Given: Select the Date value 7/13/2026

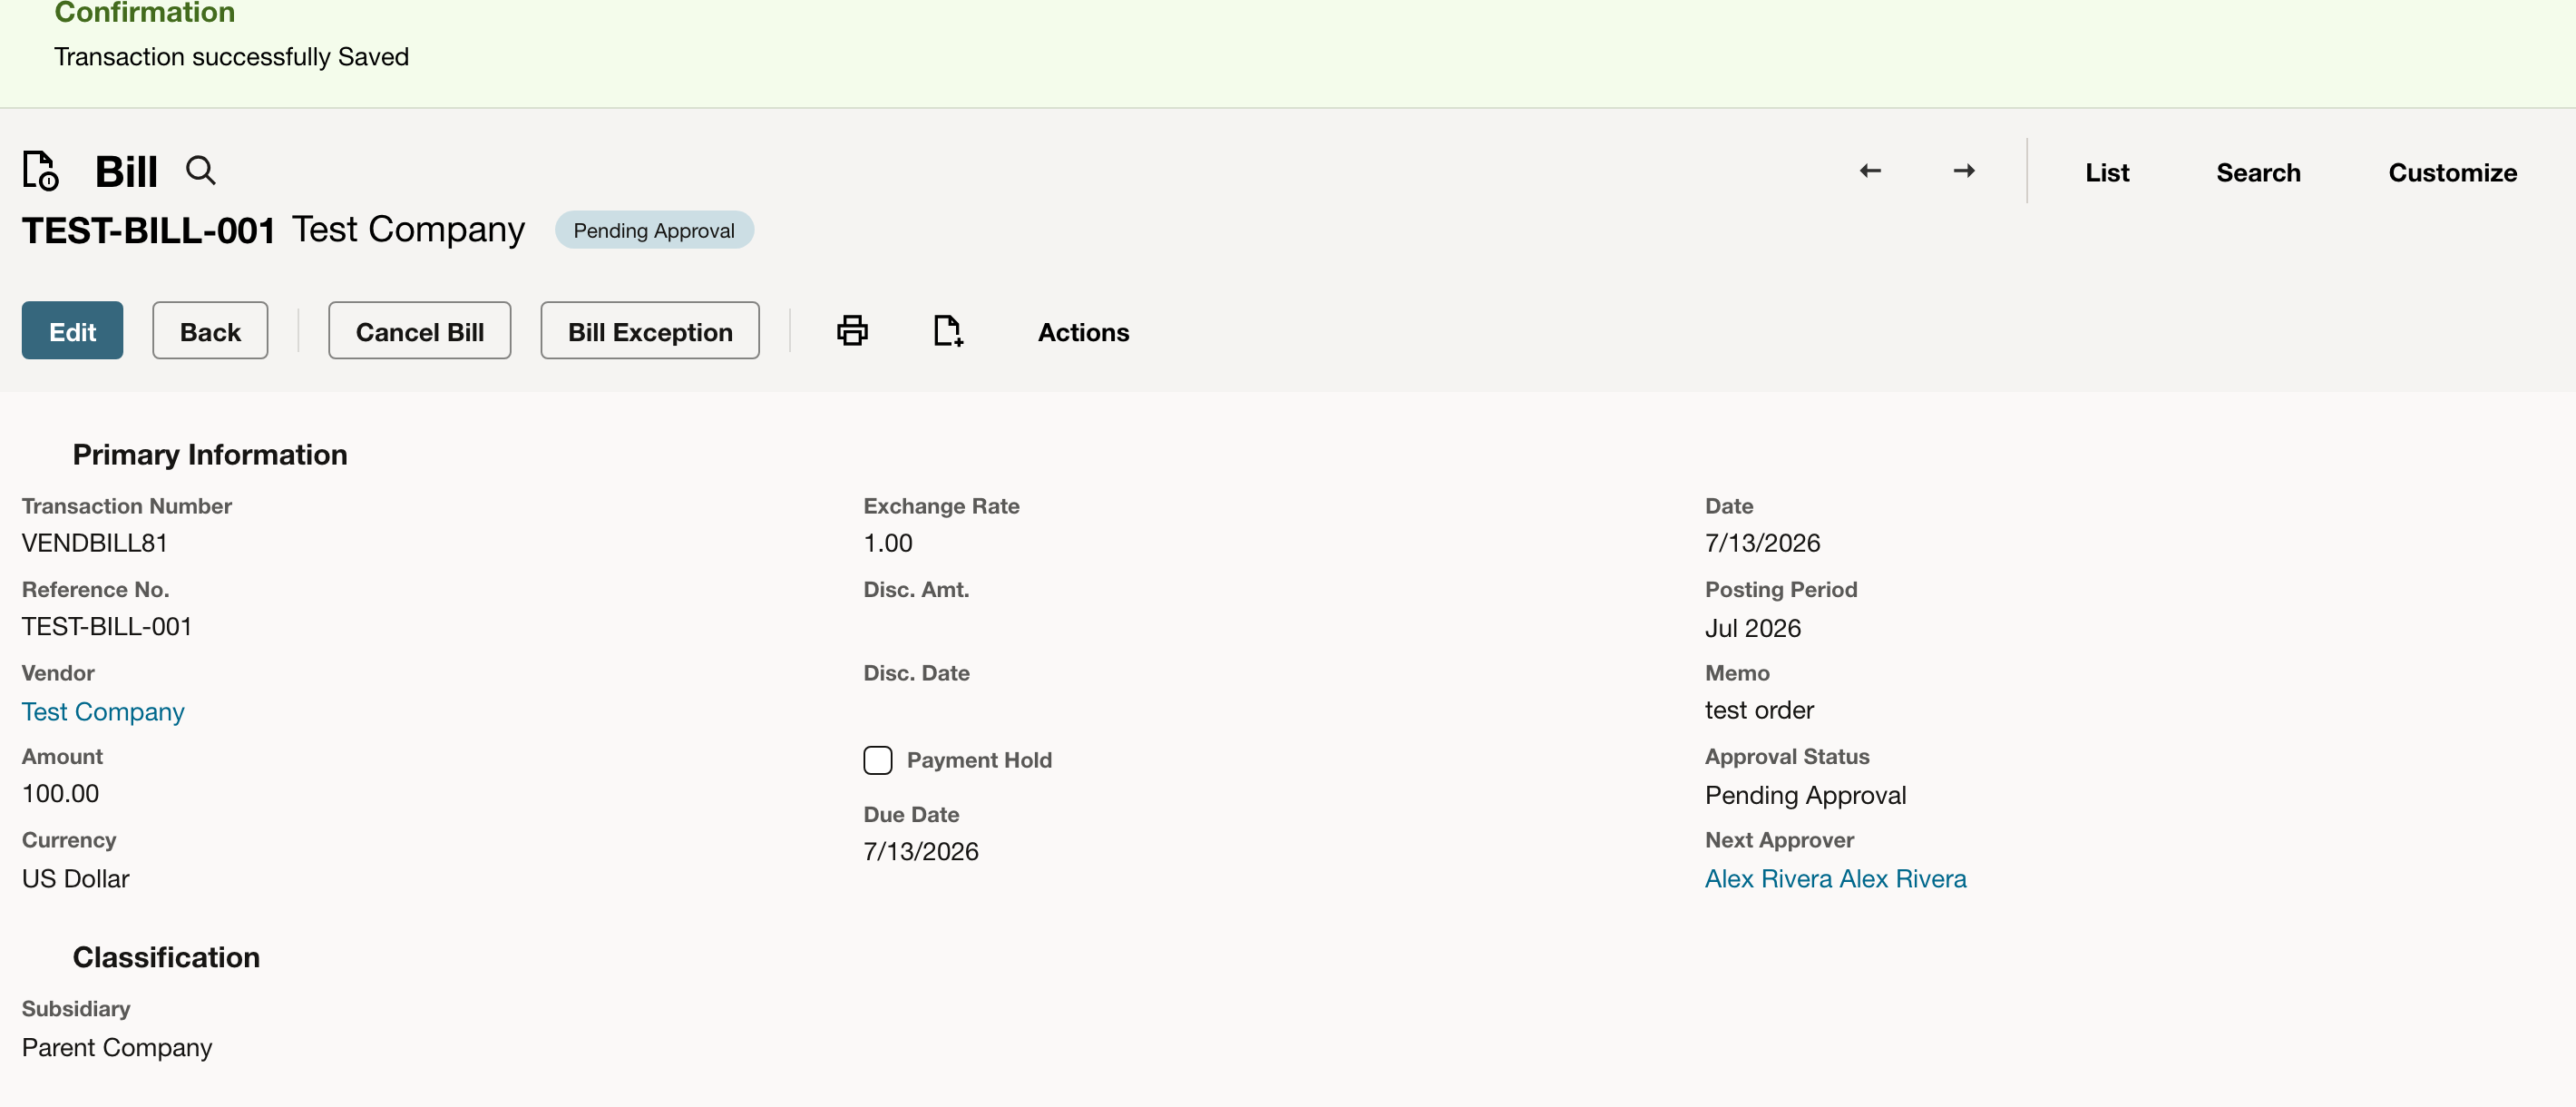Looking at the screenshot, I should [x=1762, y=543].
